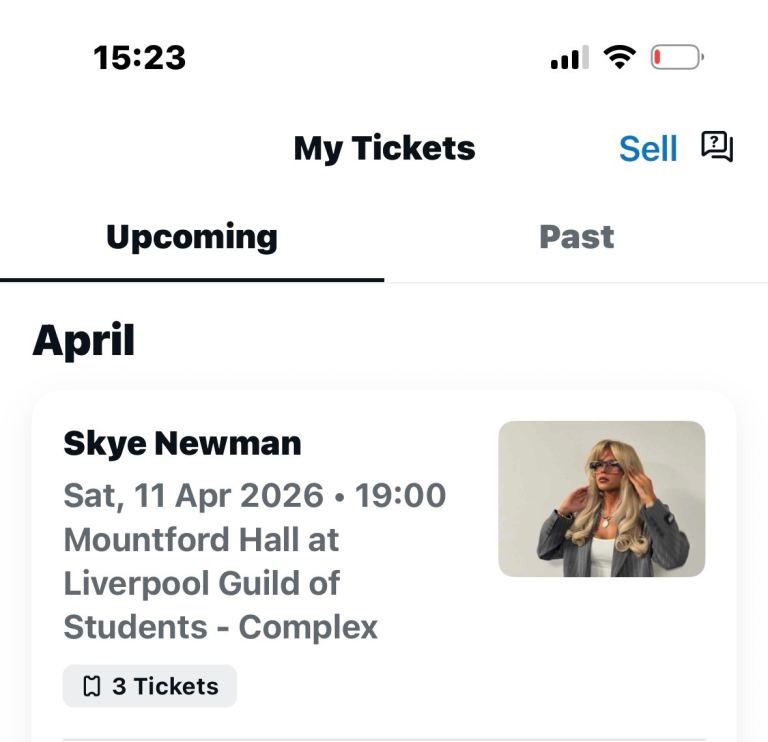
Task: Click the Students - Complex text line
Action: [220, 627]
